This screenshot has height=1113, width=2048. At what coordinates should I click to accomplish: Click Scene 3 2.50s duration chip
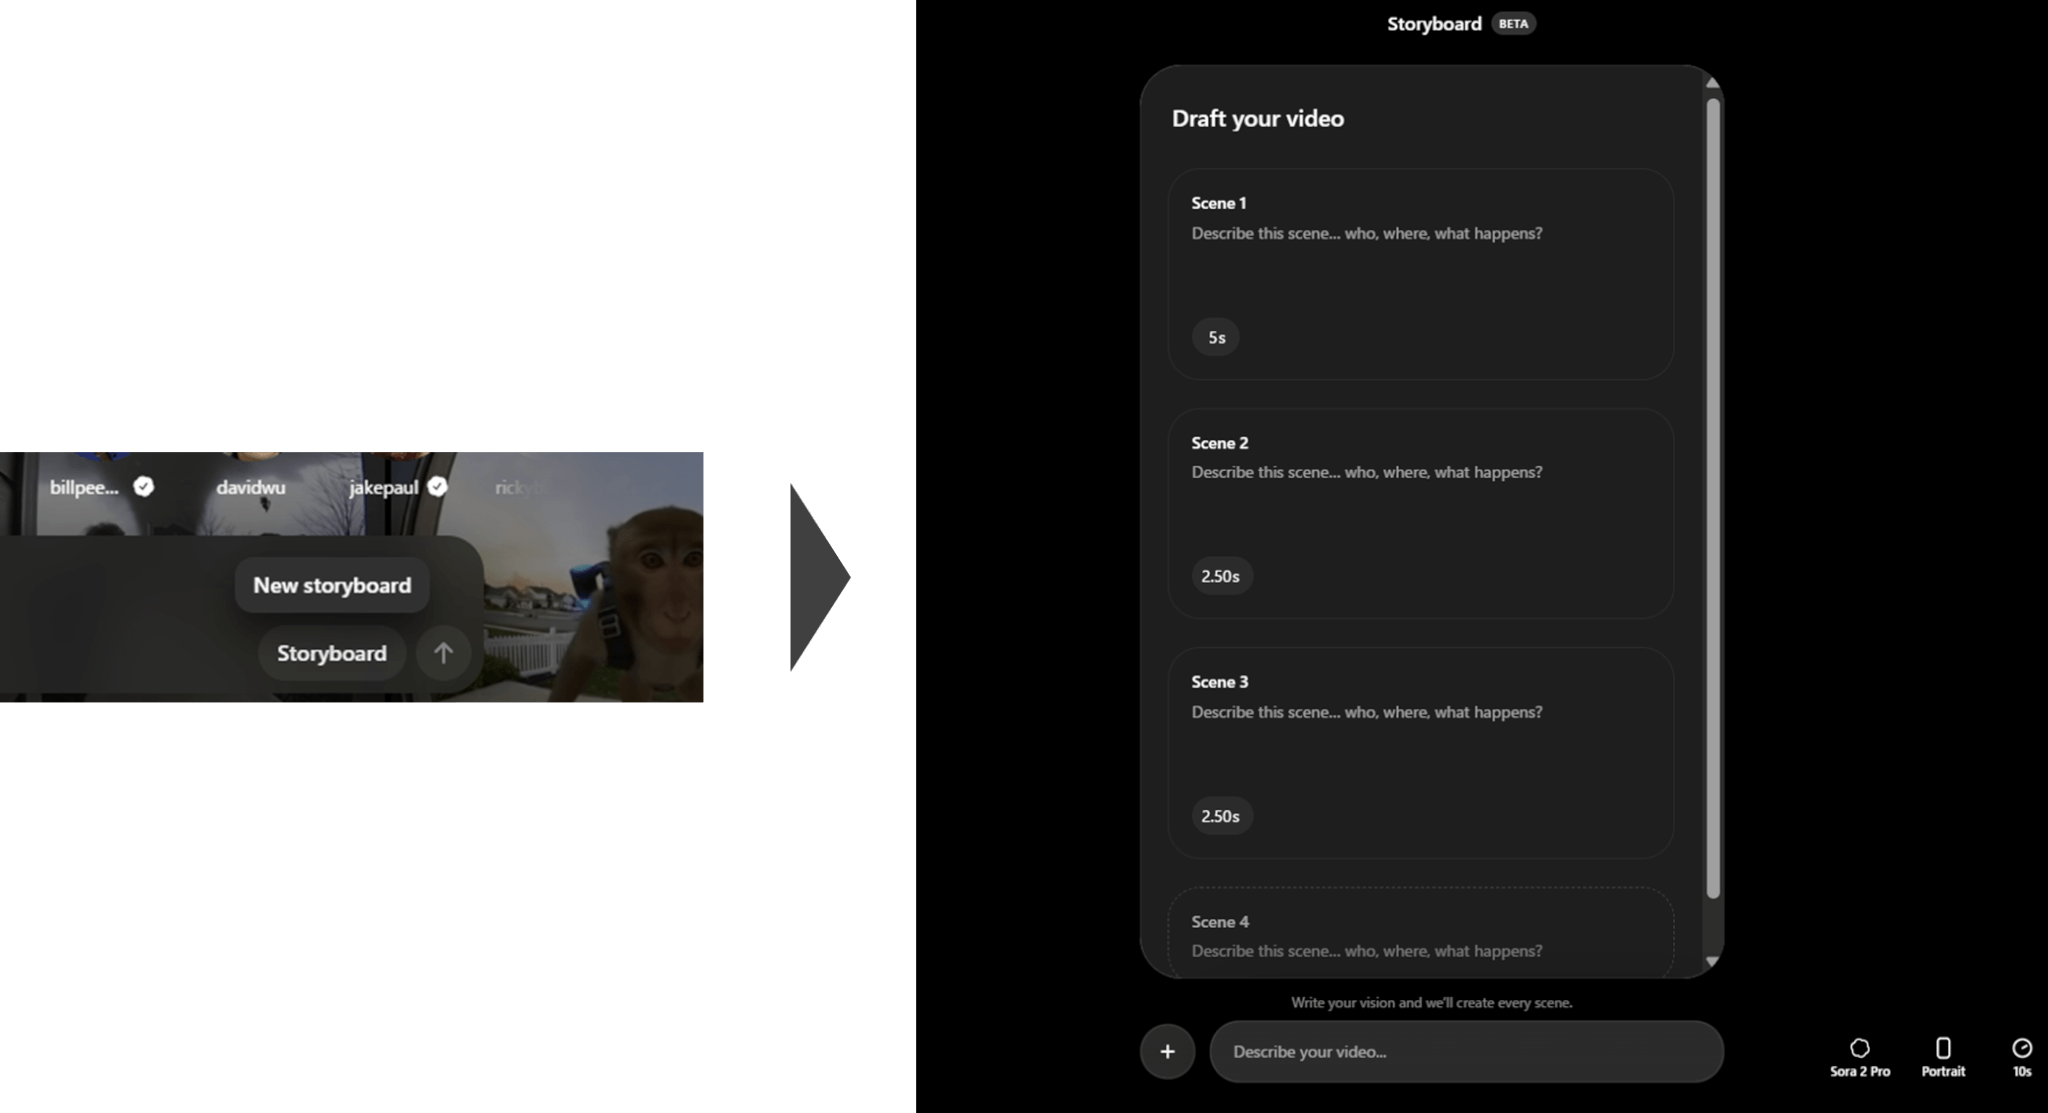click(x=1220, y=816)
